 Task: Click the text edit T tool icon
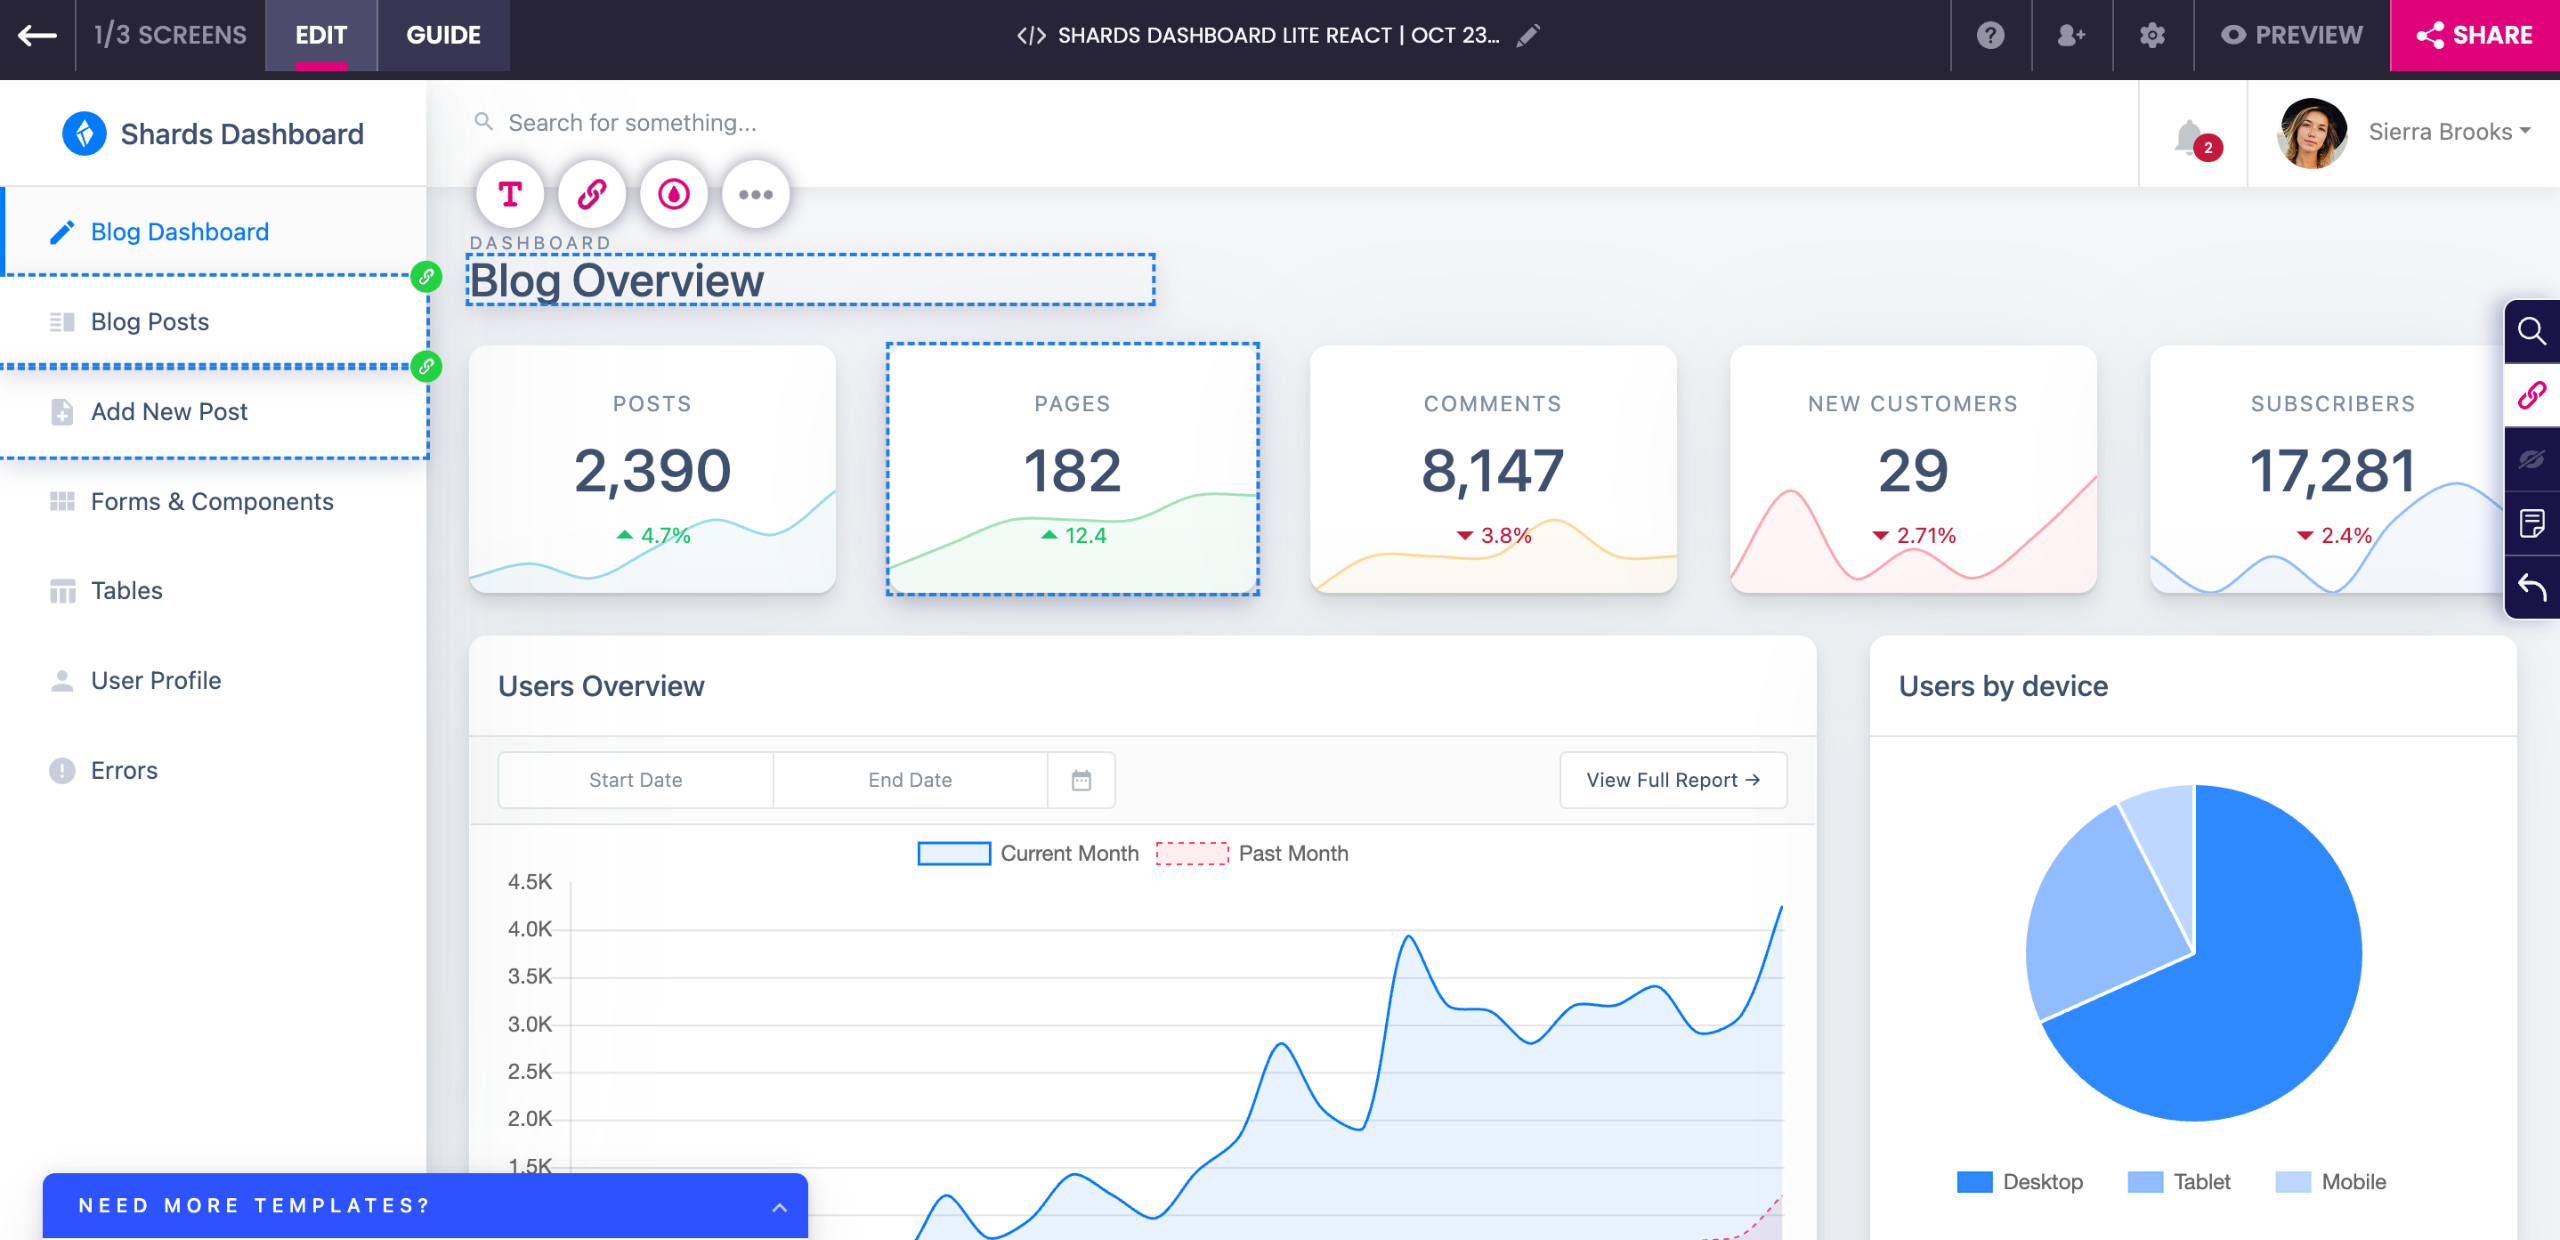[510, 194]
